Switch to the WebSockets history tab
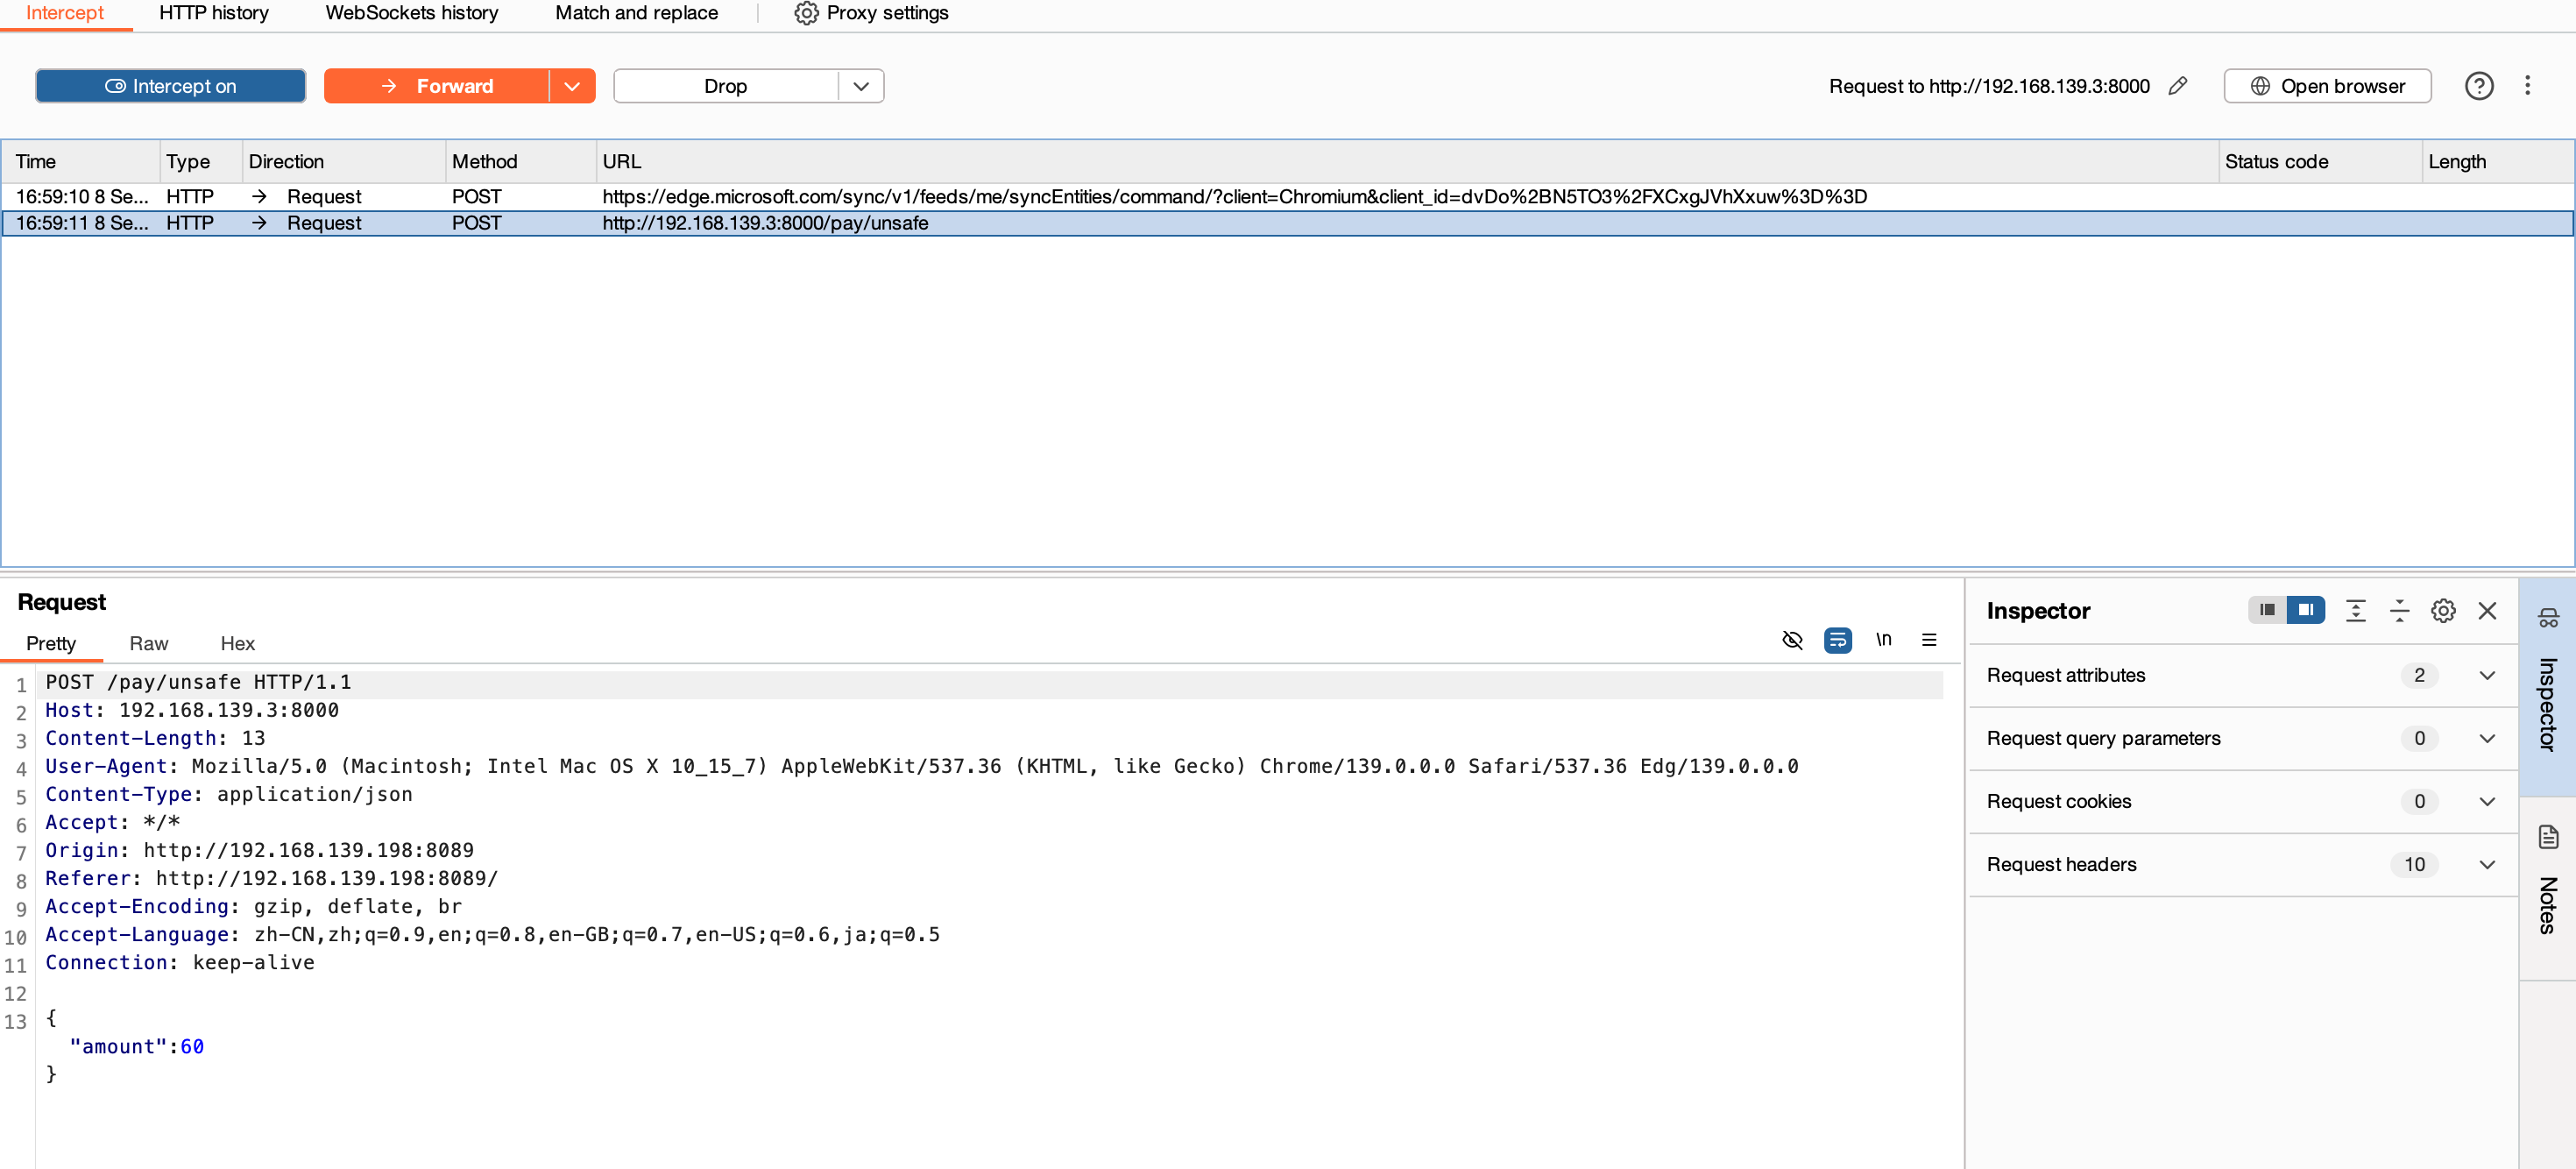 pyautogui.click(x=412, y=13)
